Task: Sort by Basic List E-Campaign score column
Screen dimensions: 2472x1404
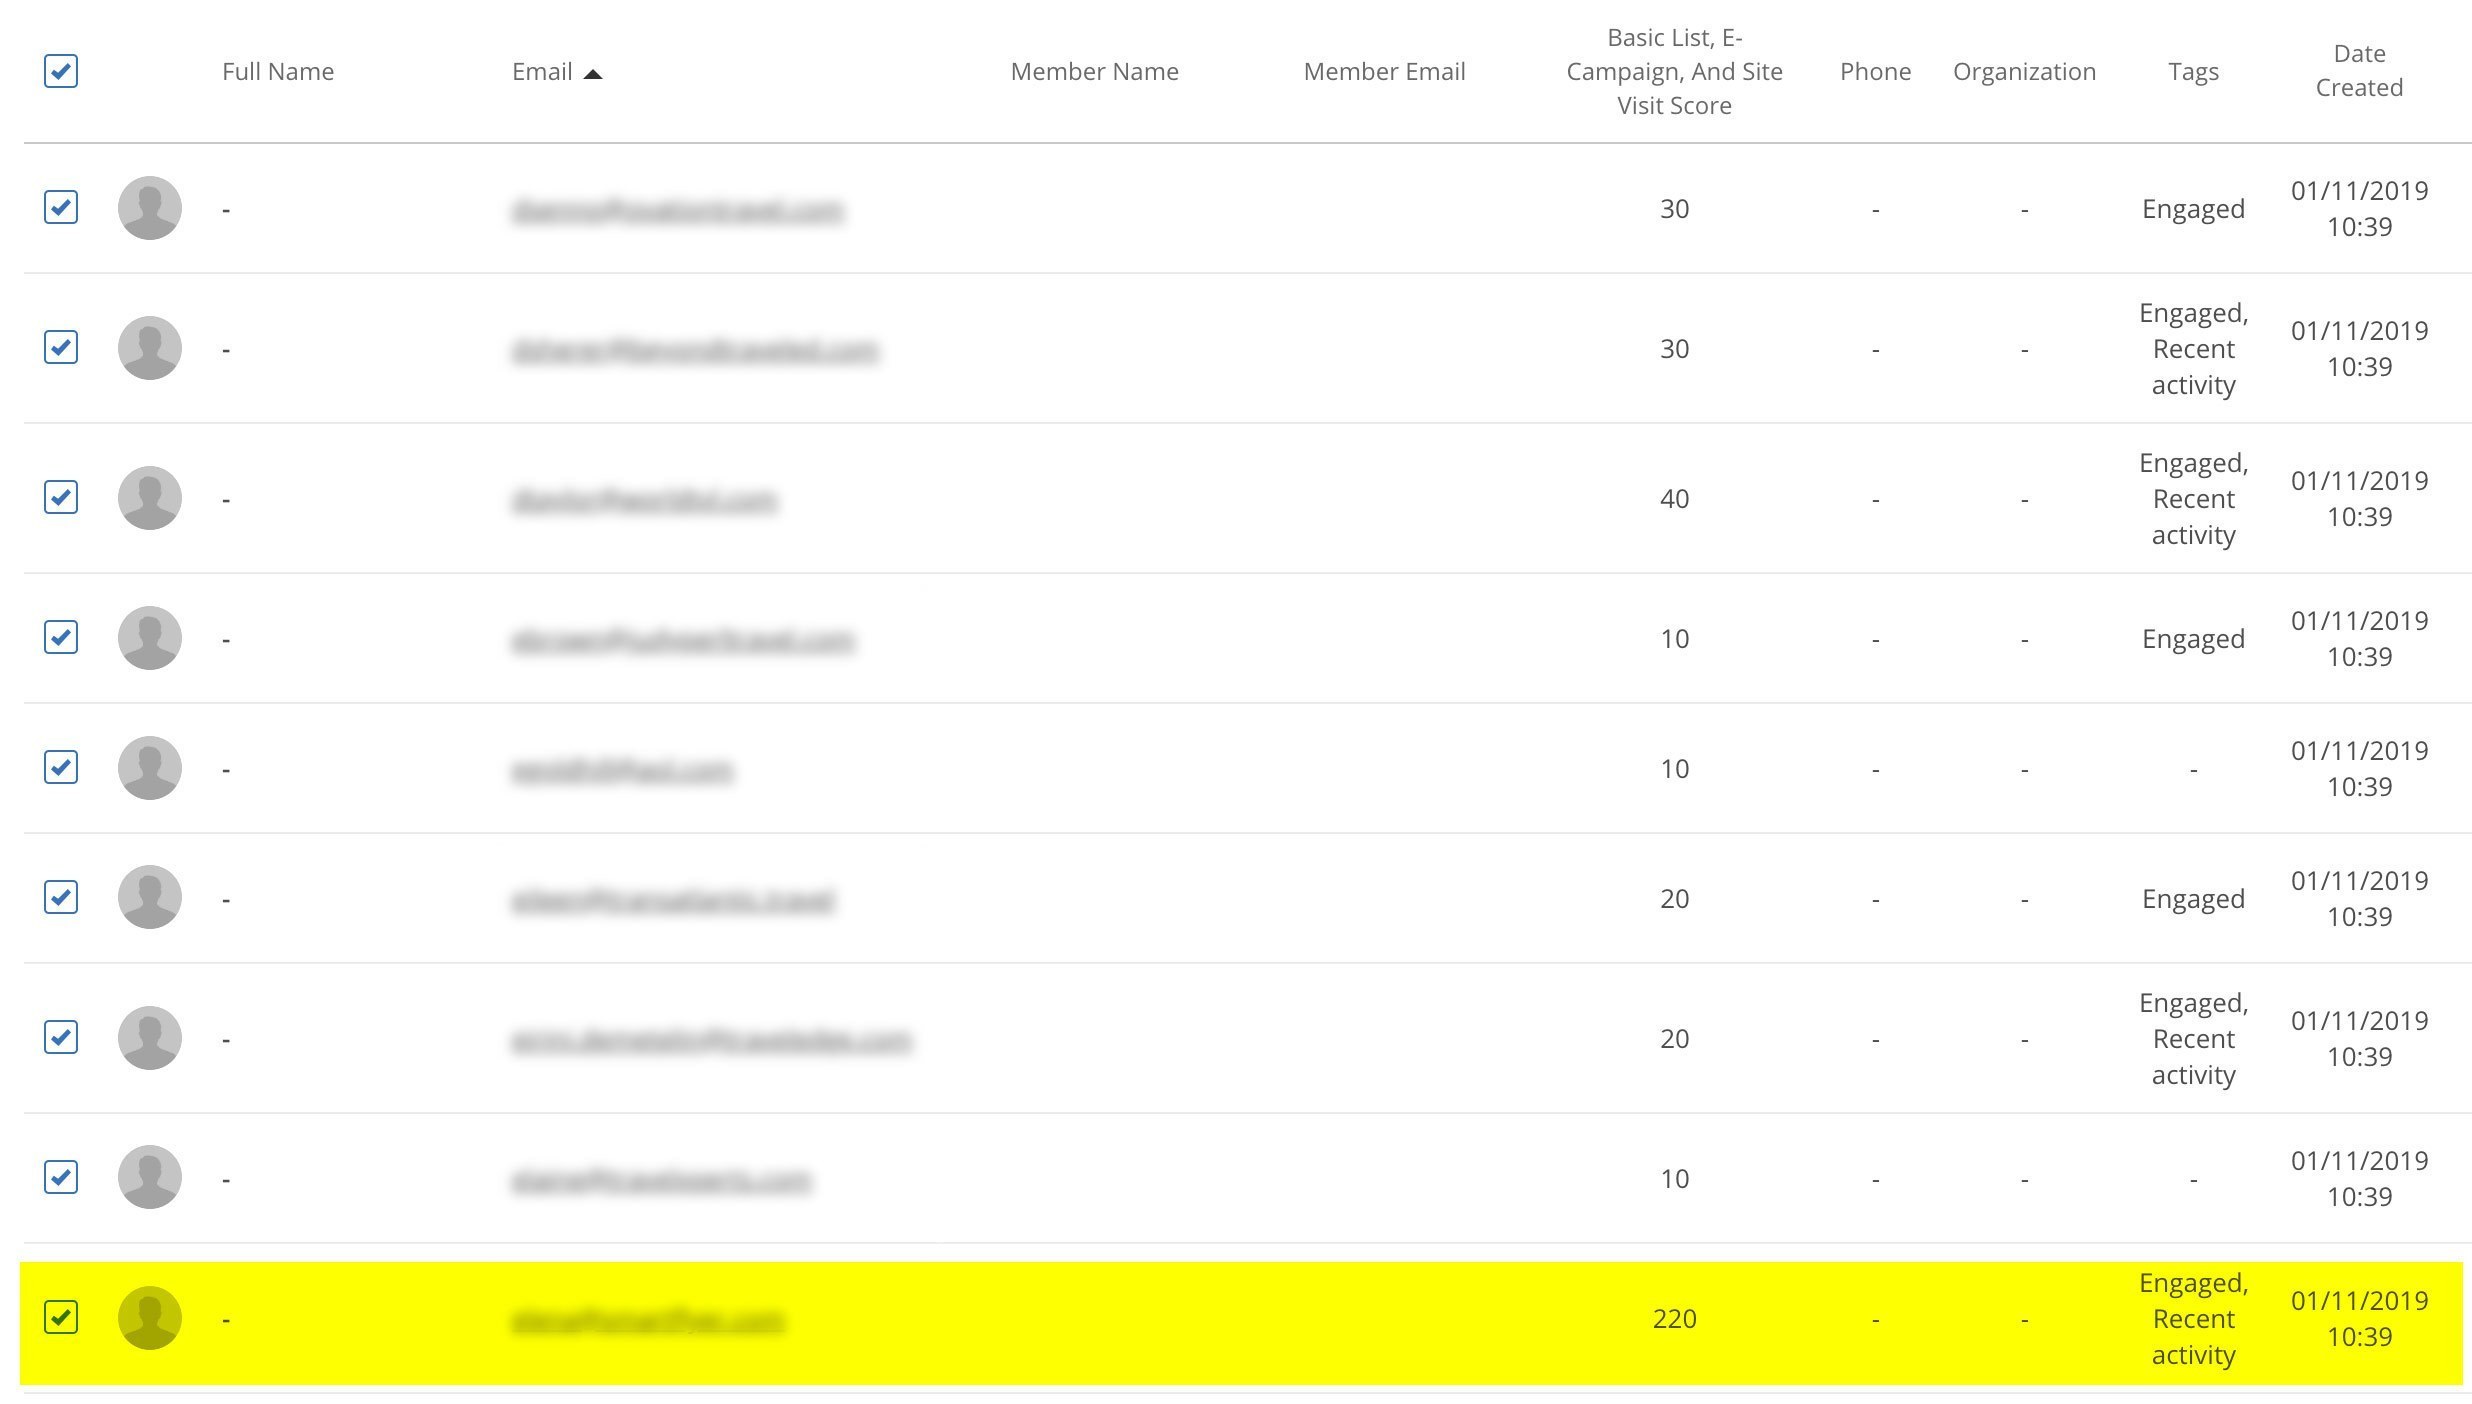Action: (x=1674, y=72)
